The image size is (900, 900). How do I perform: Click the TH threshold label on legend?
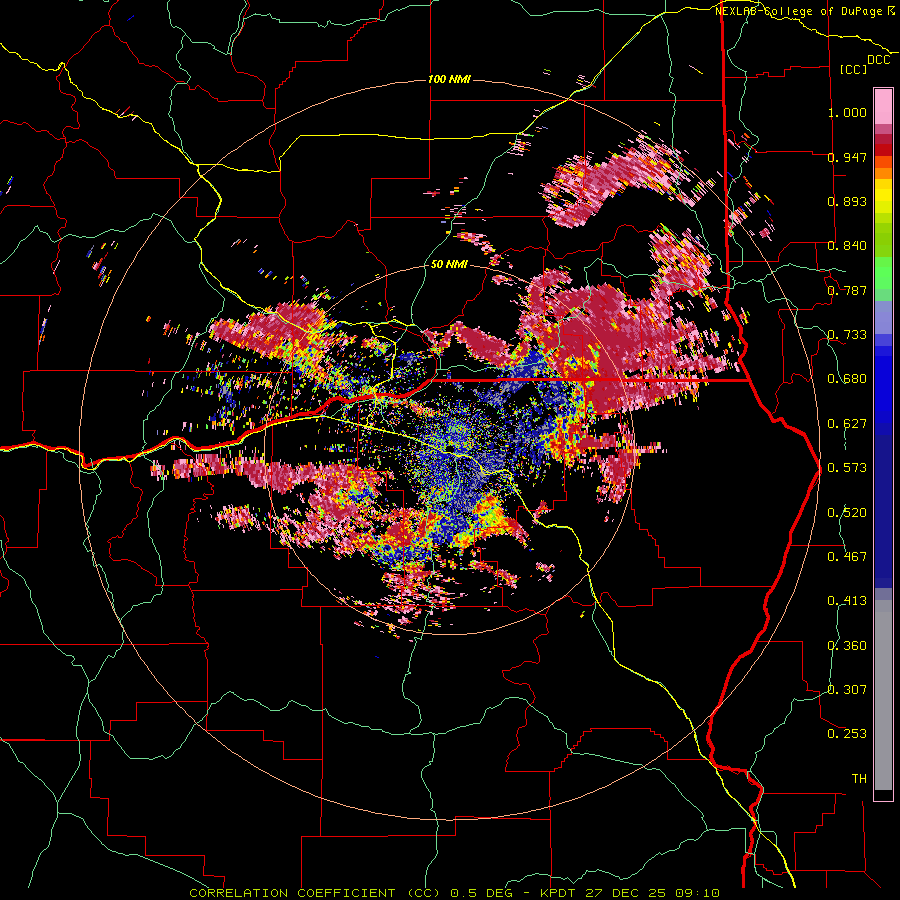coord(859,779)
